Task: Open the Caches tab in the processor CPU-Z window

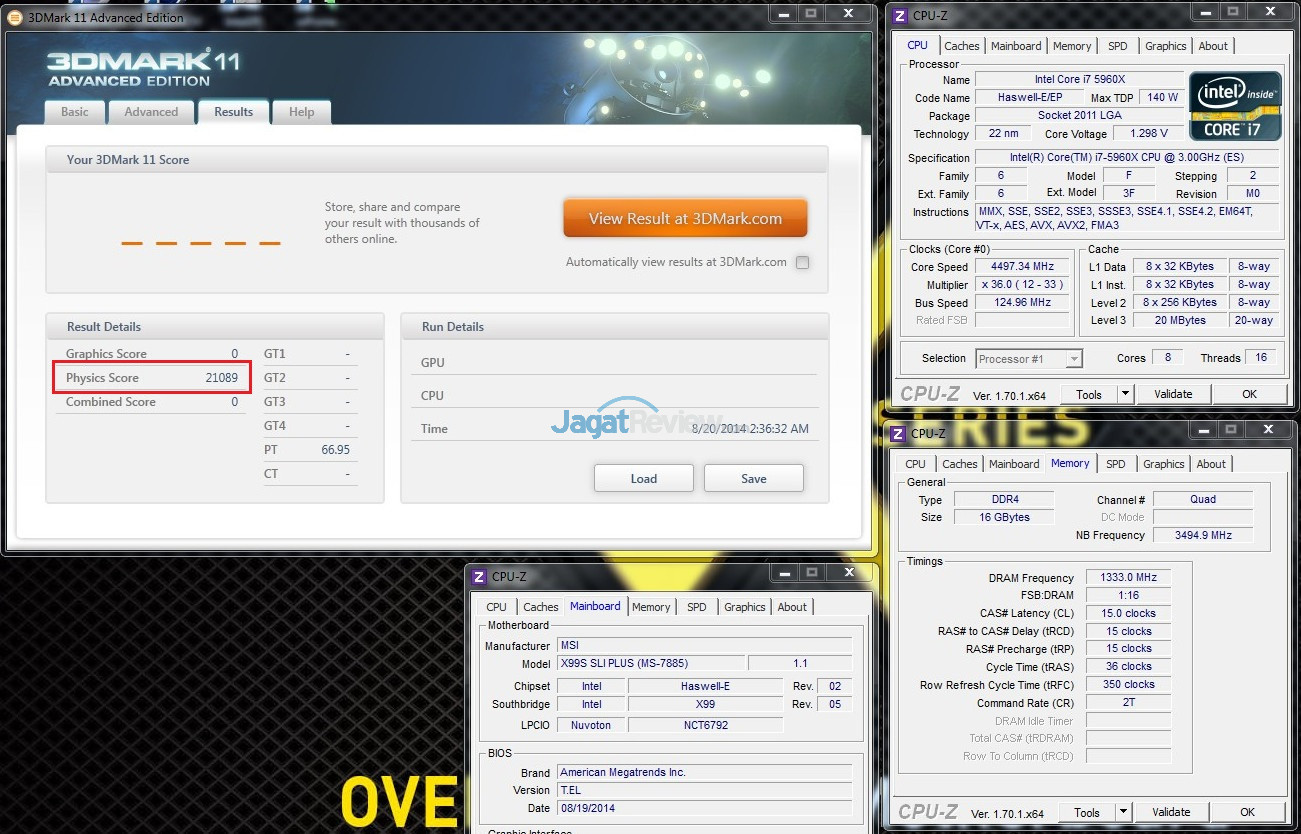Action: tap(962, 46)
